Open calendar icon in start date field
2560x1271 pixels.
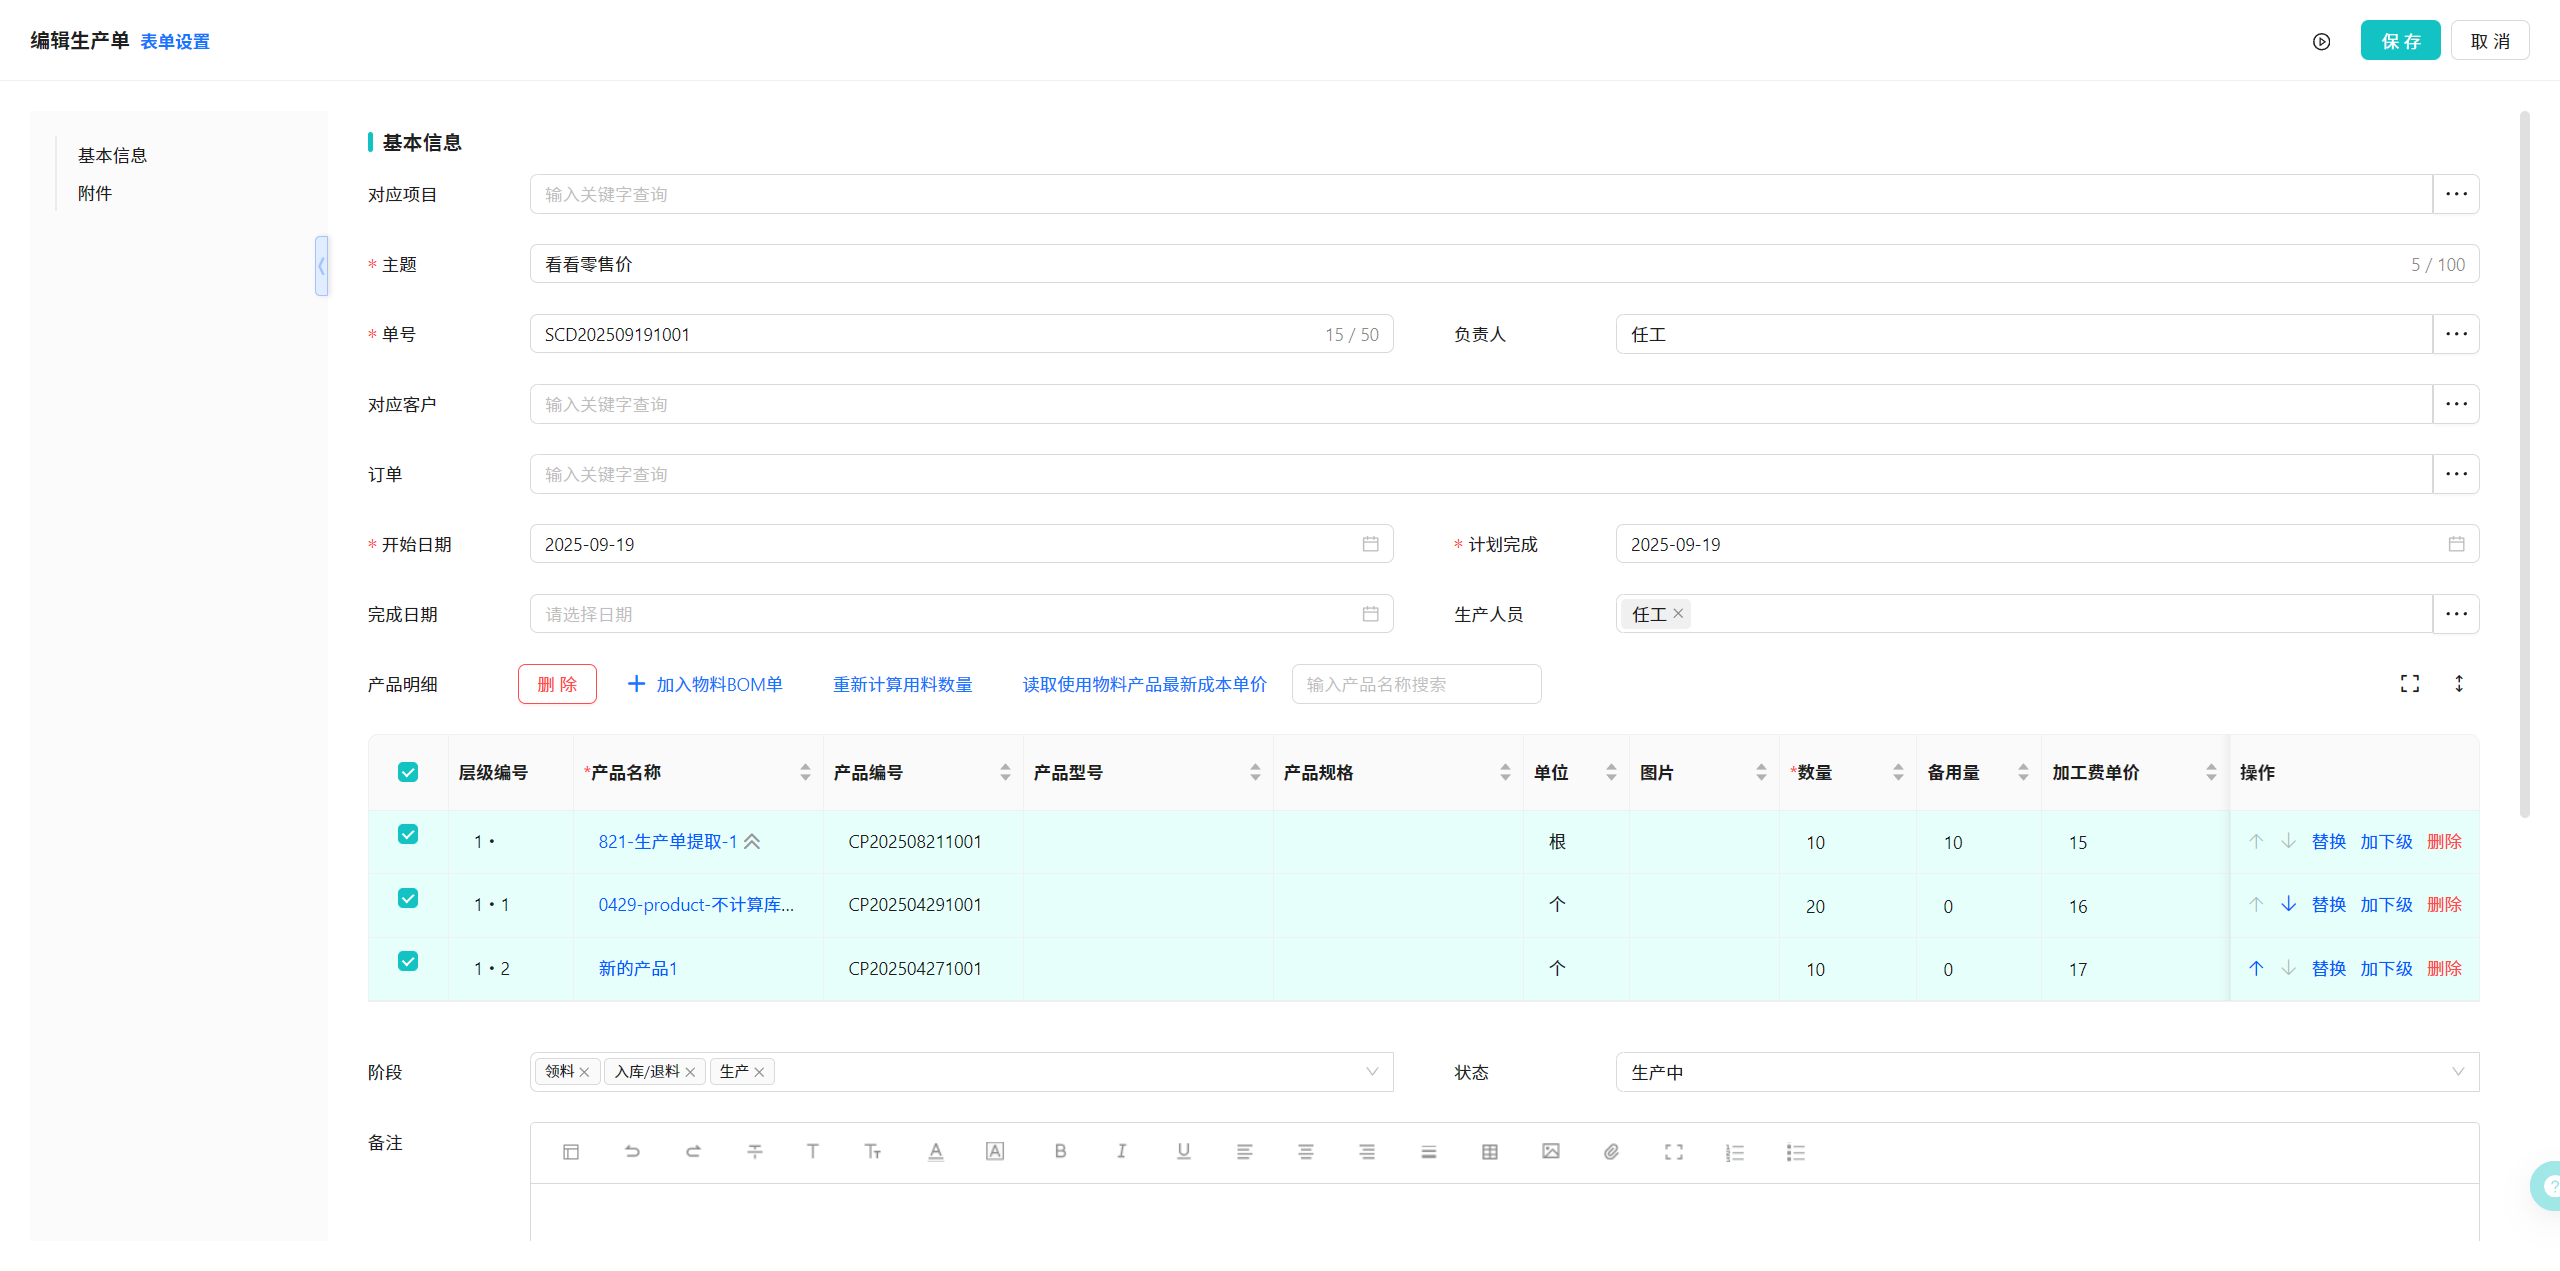[1370, 544]
